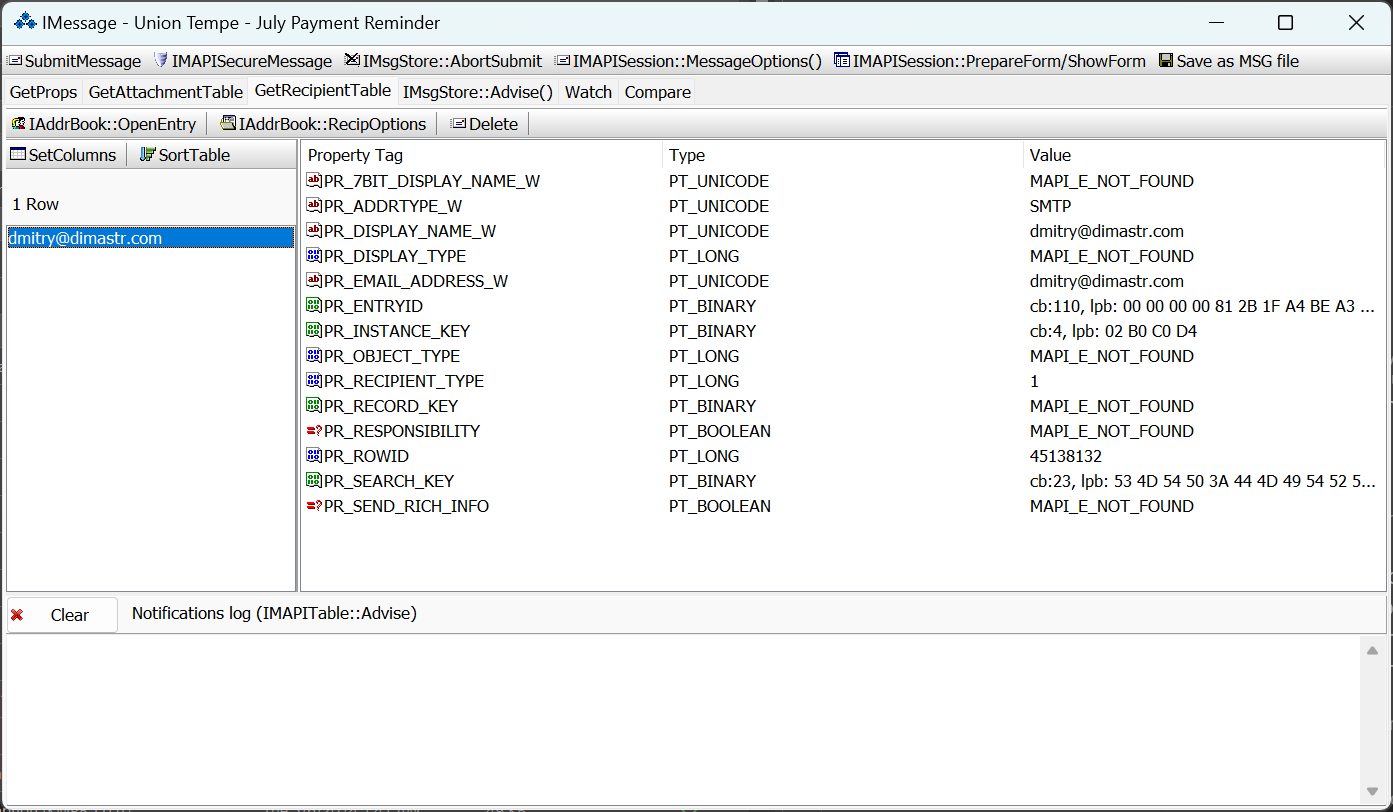Click icon beside PR_INSTANCE_KEY
1393x812 pixels.
(314, 331)
